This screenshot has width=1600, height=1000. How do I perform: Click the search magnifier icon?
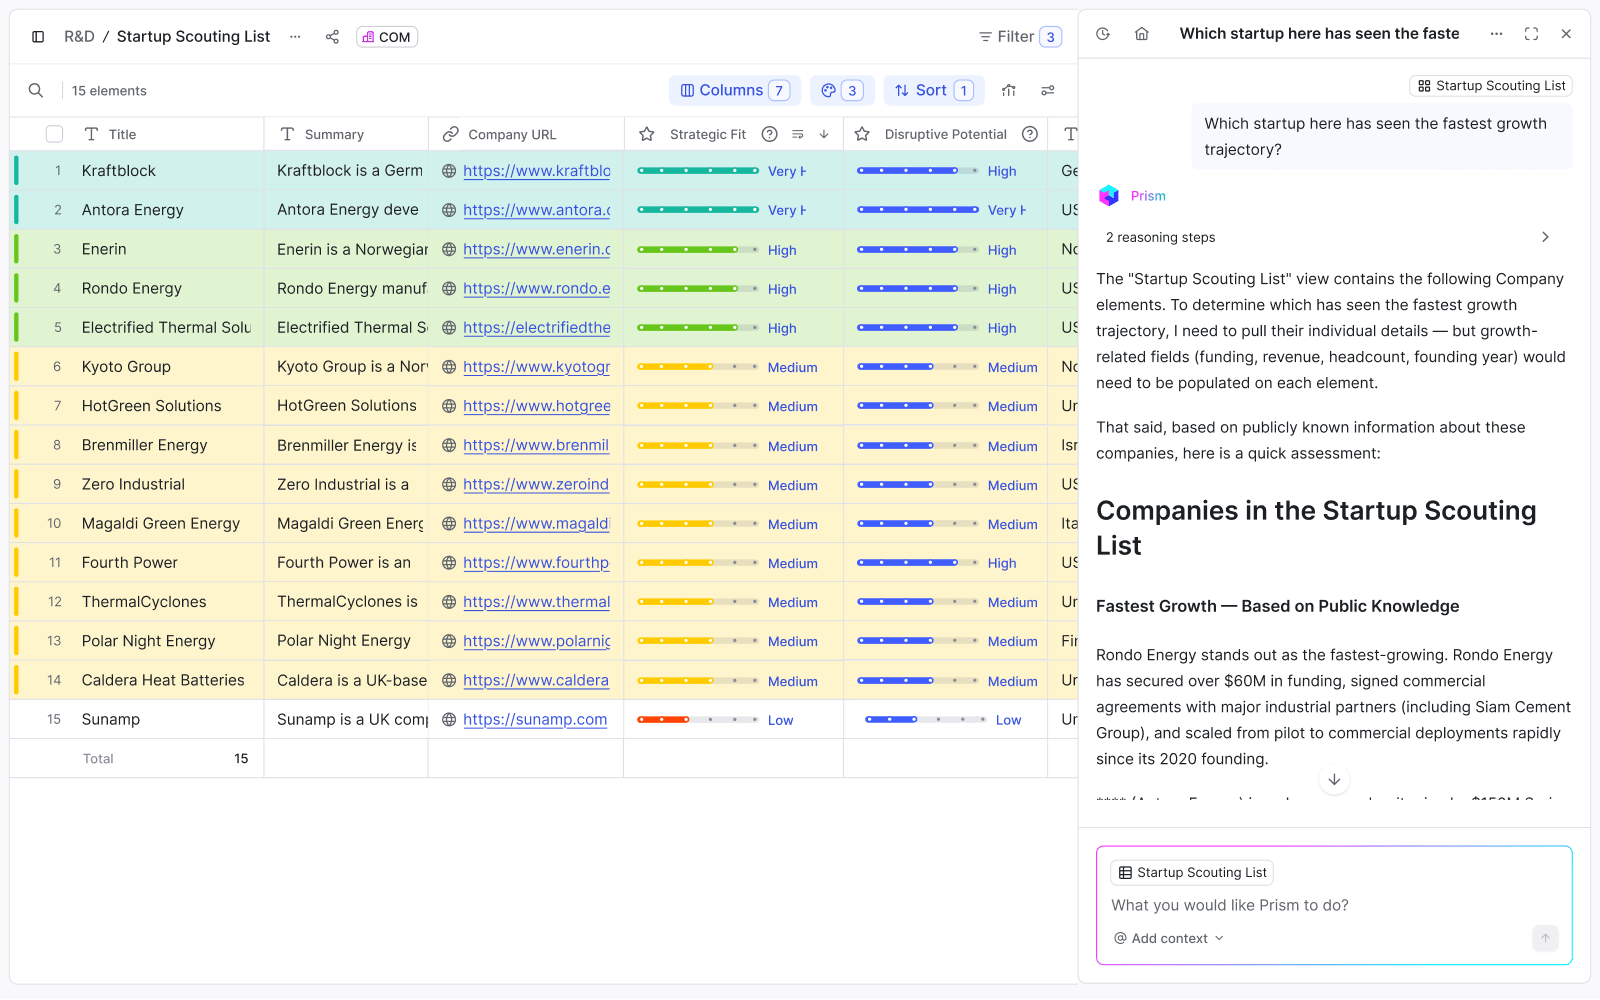[x=36, y=91]
